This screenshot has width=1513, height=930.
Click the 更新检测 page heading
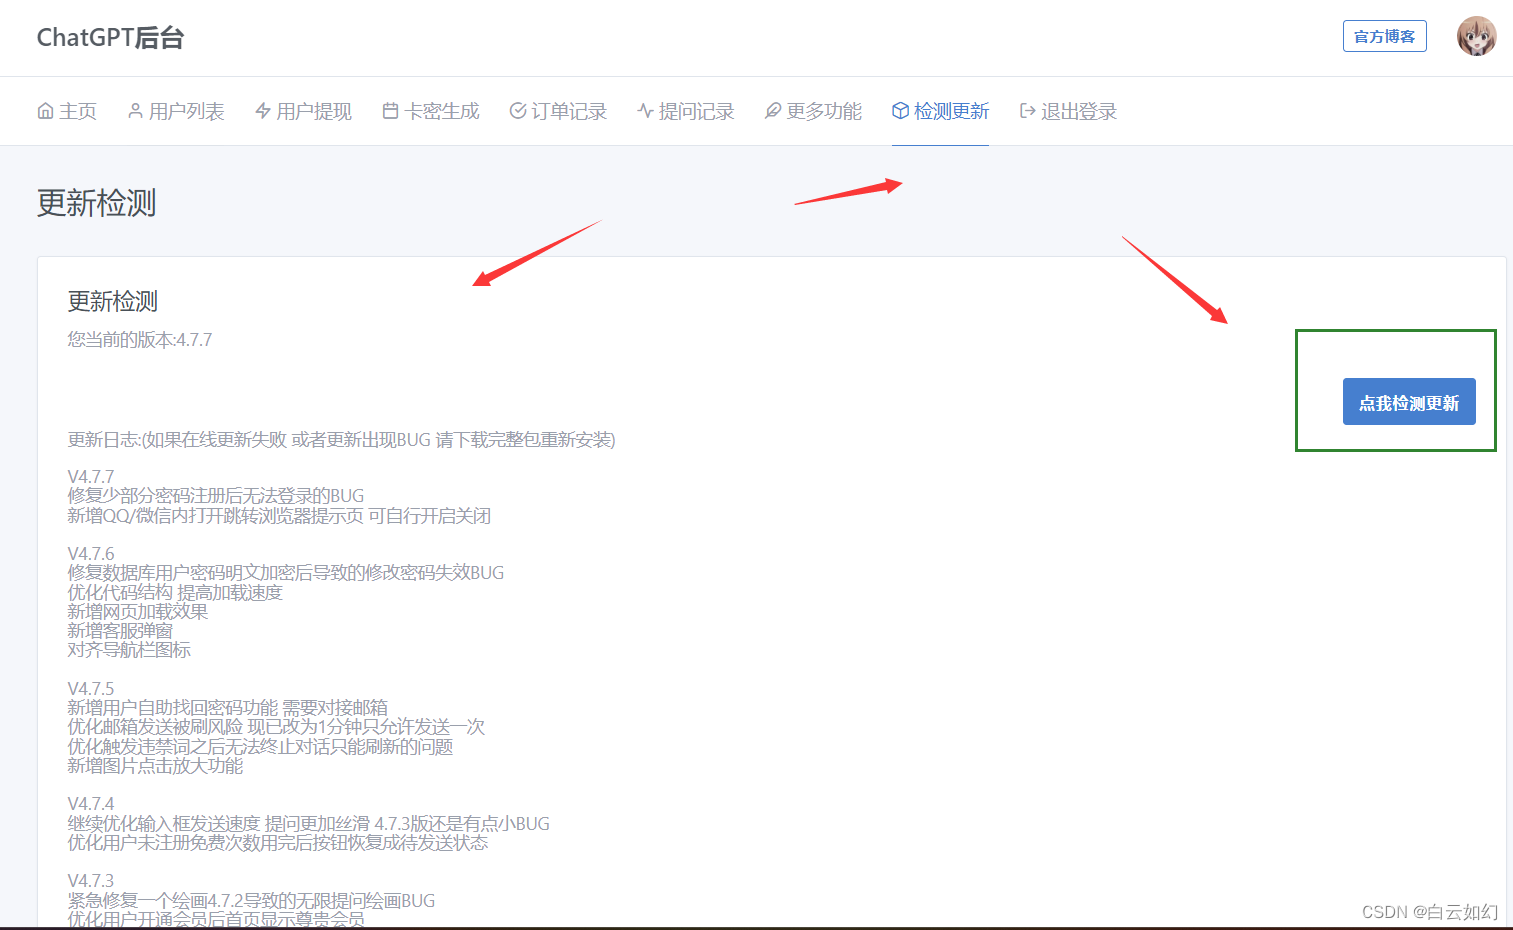pos(97,203)
